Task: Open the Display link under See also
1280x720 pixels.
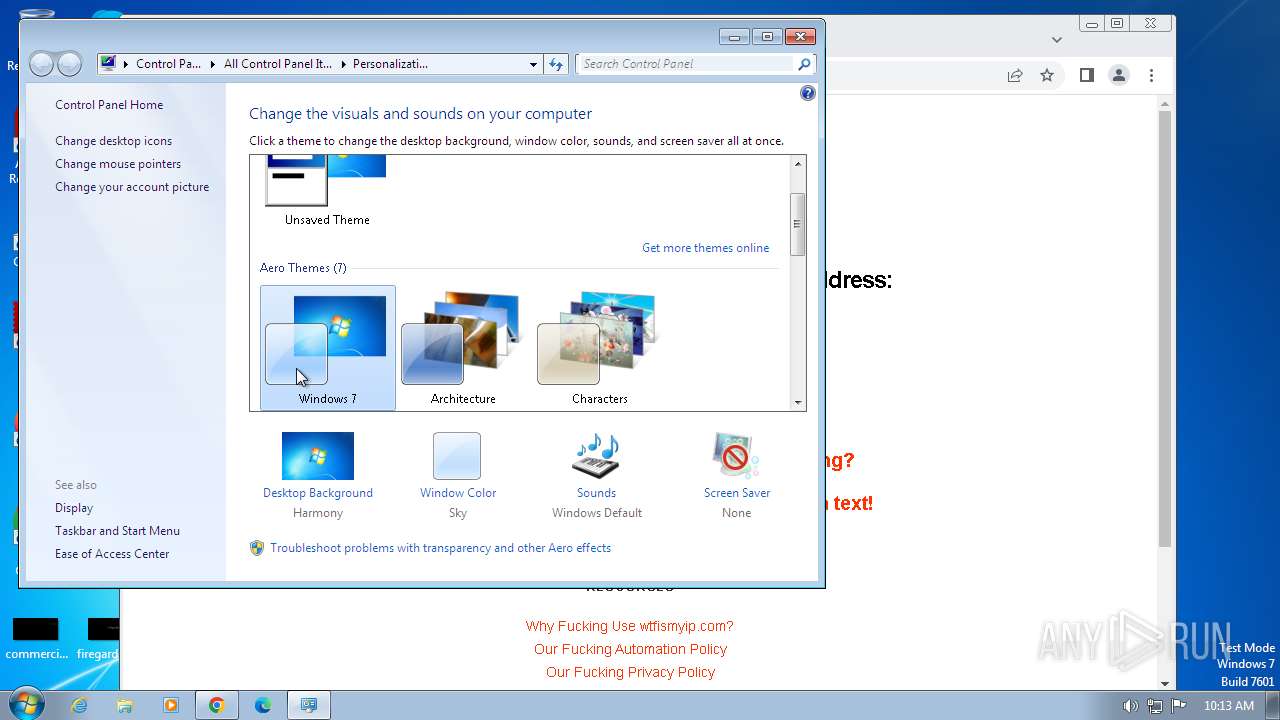Action: coord(74,508)
